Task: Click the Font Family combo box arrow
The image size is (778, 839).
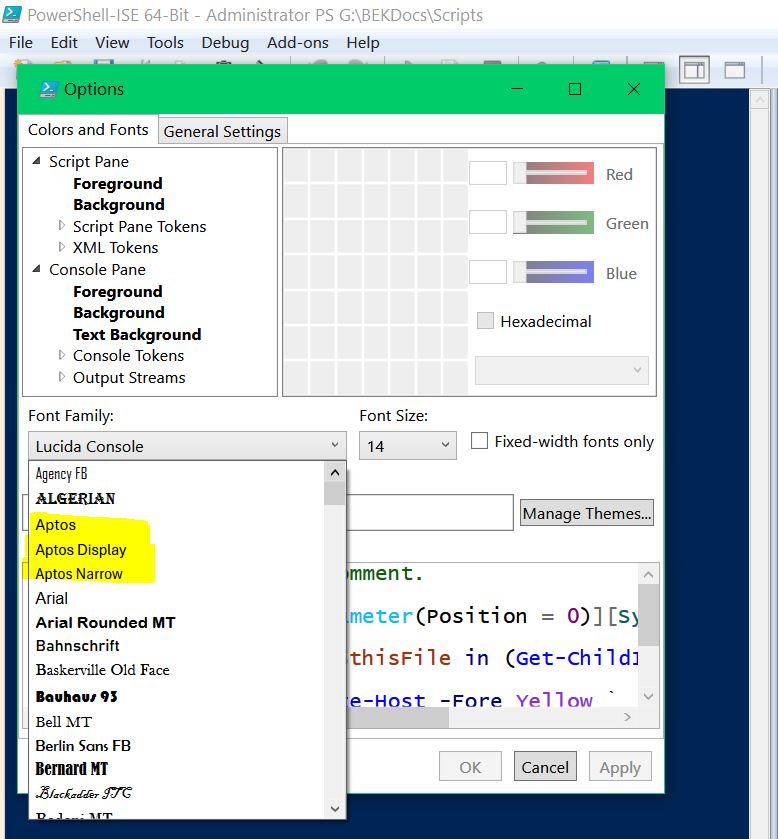Action: [334, 446]
